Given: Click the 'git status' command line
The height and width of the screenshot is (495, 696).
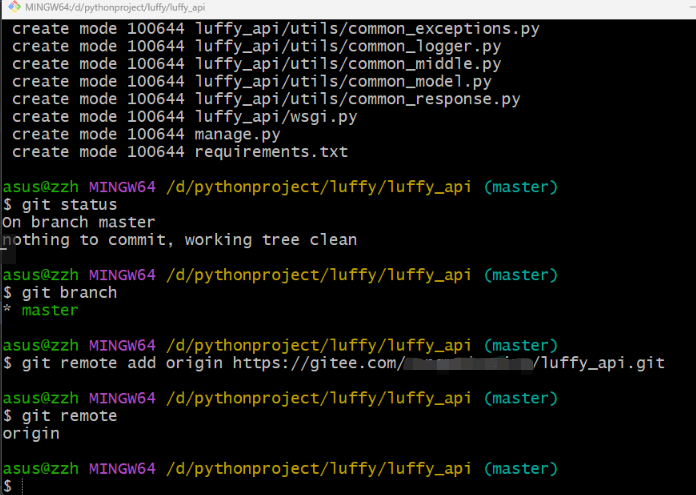Looking at the screenshot, I should point(60,205).
